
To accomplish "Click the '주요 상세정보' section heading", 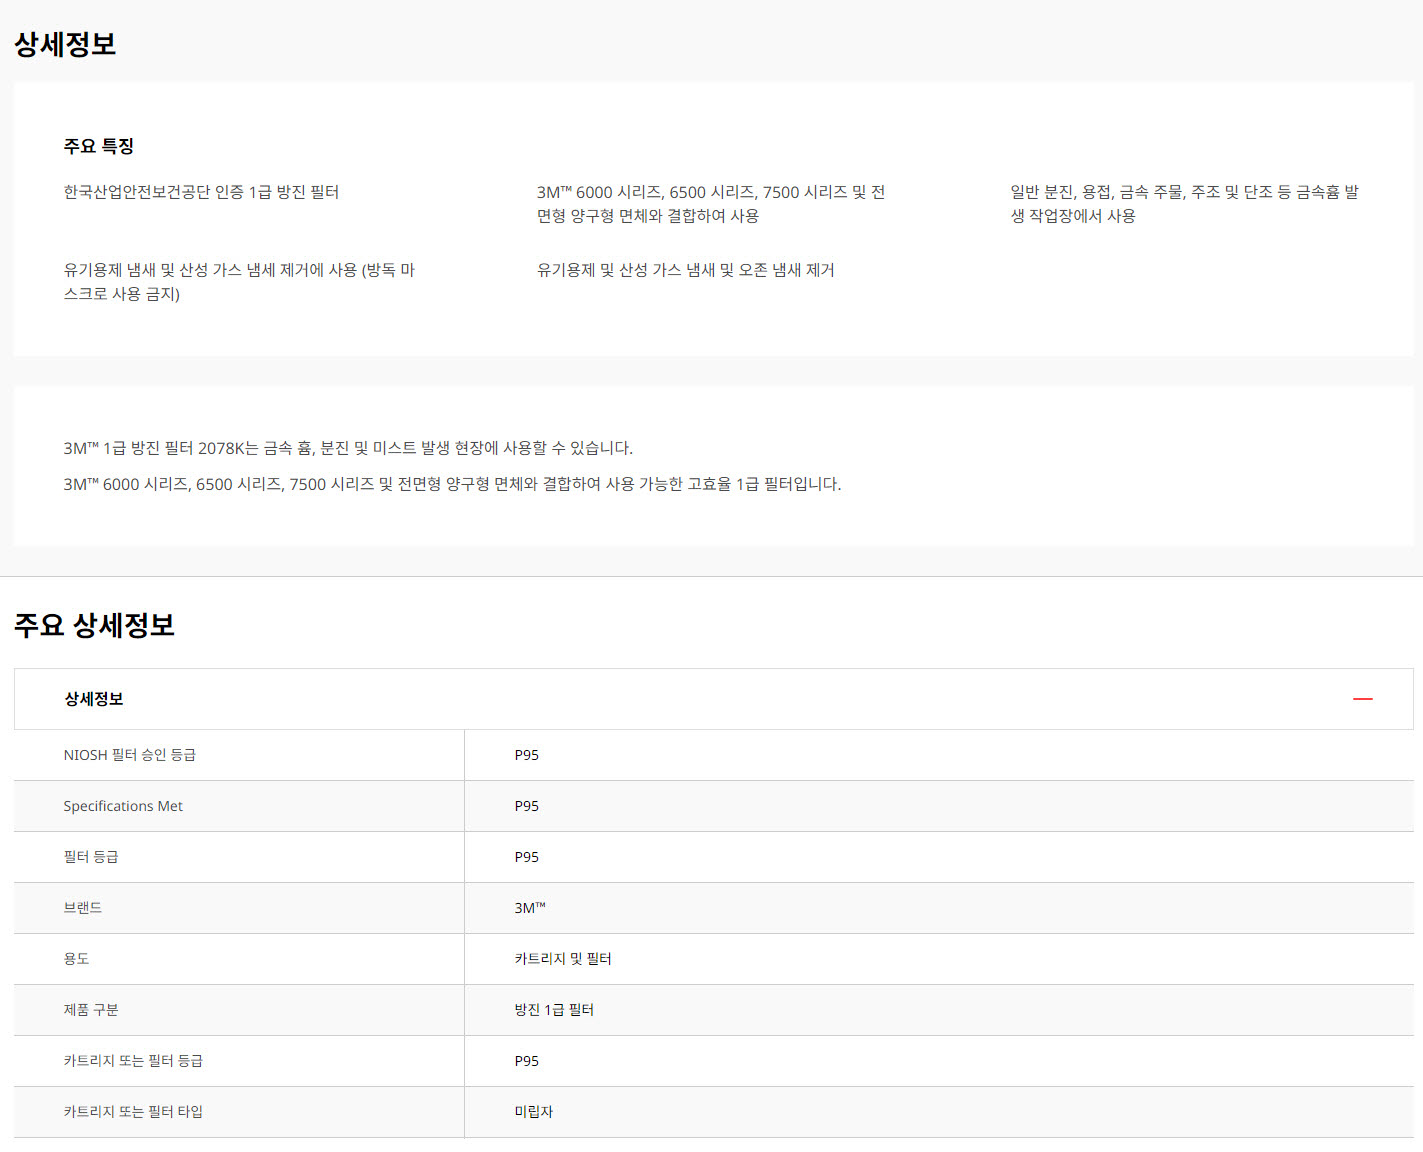I will (94, 625).
